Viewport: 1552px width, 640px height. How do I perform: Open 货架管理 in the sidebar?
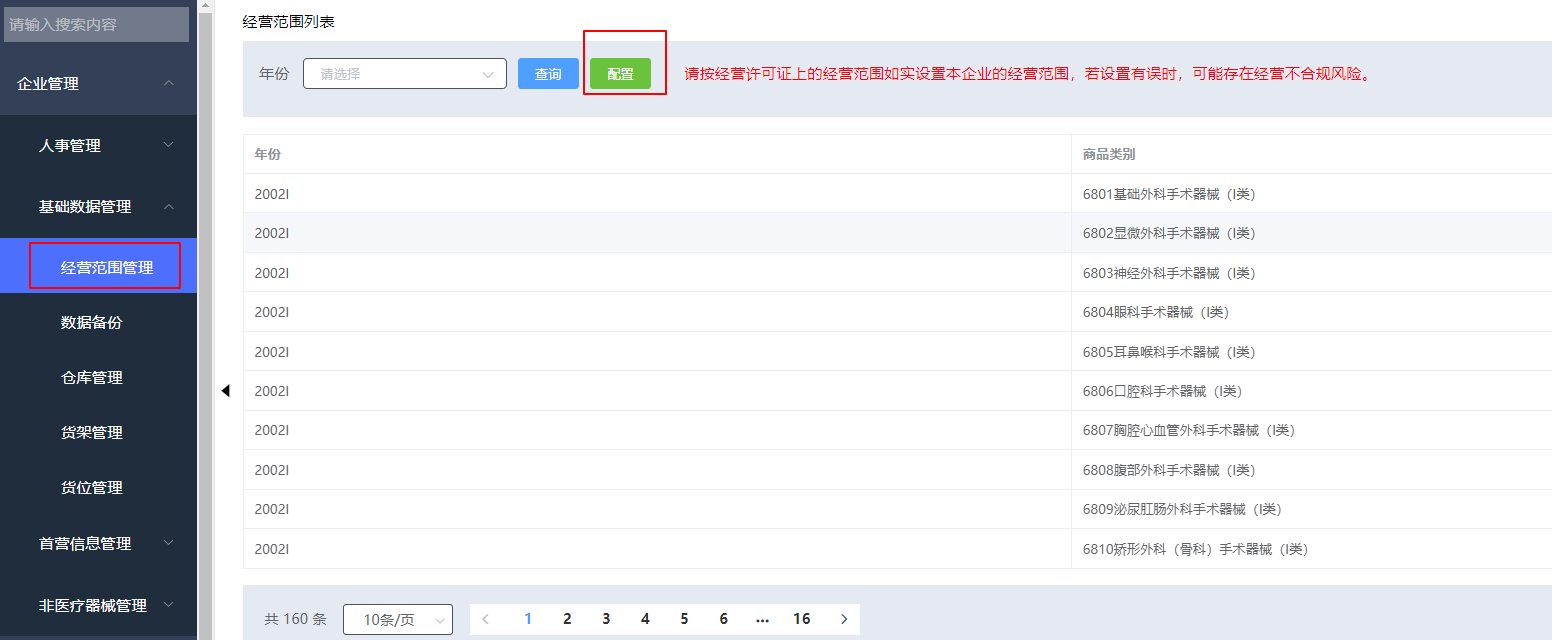(x=92, y=433)
